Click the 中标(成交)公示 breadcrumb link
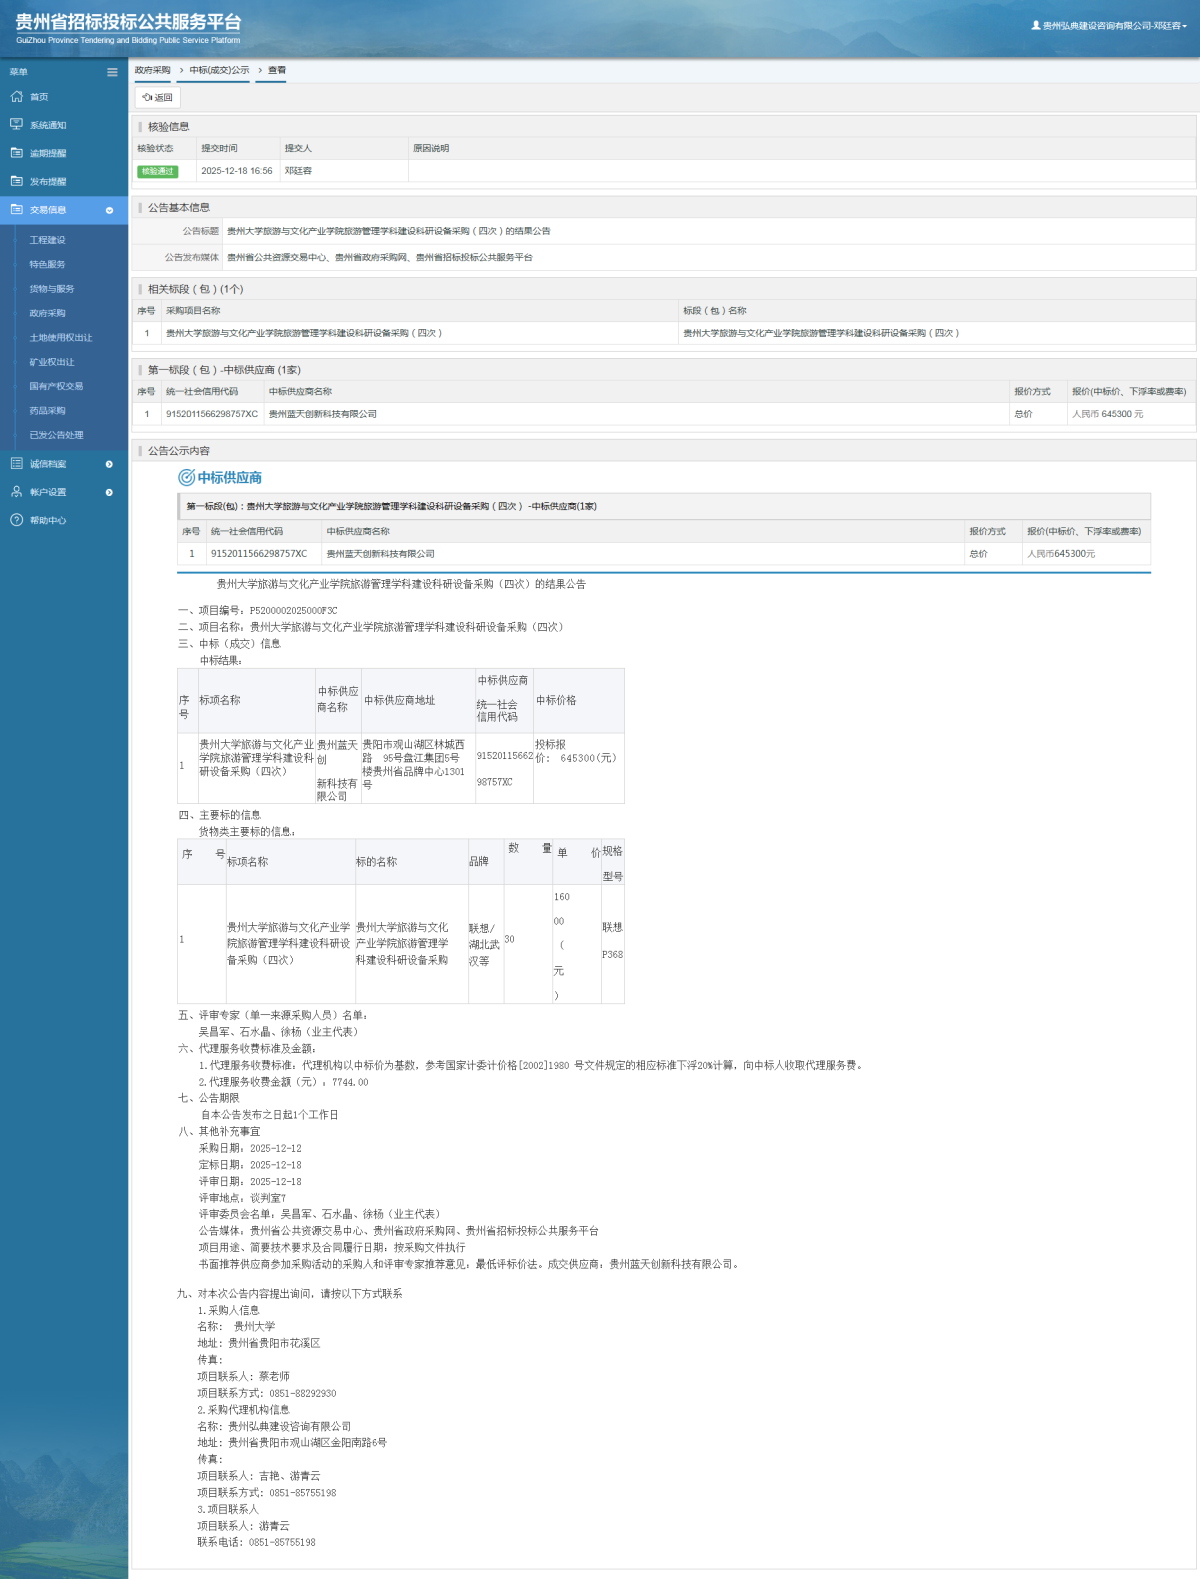Viewport: 1200px width, 1579px height. [219, 70]
